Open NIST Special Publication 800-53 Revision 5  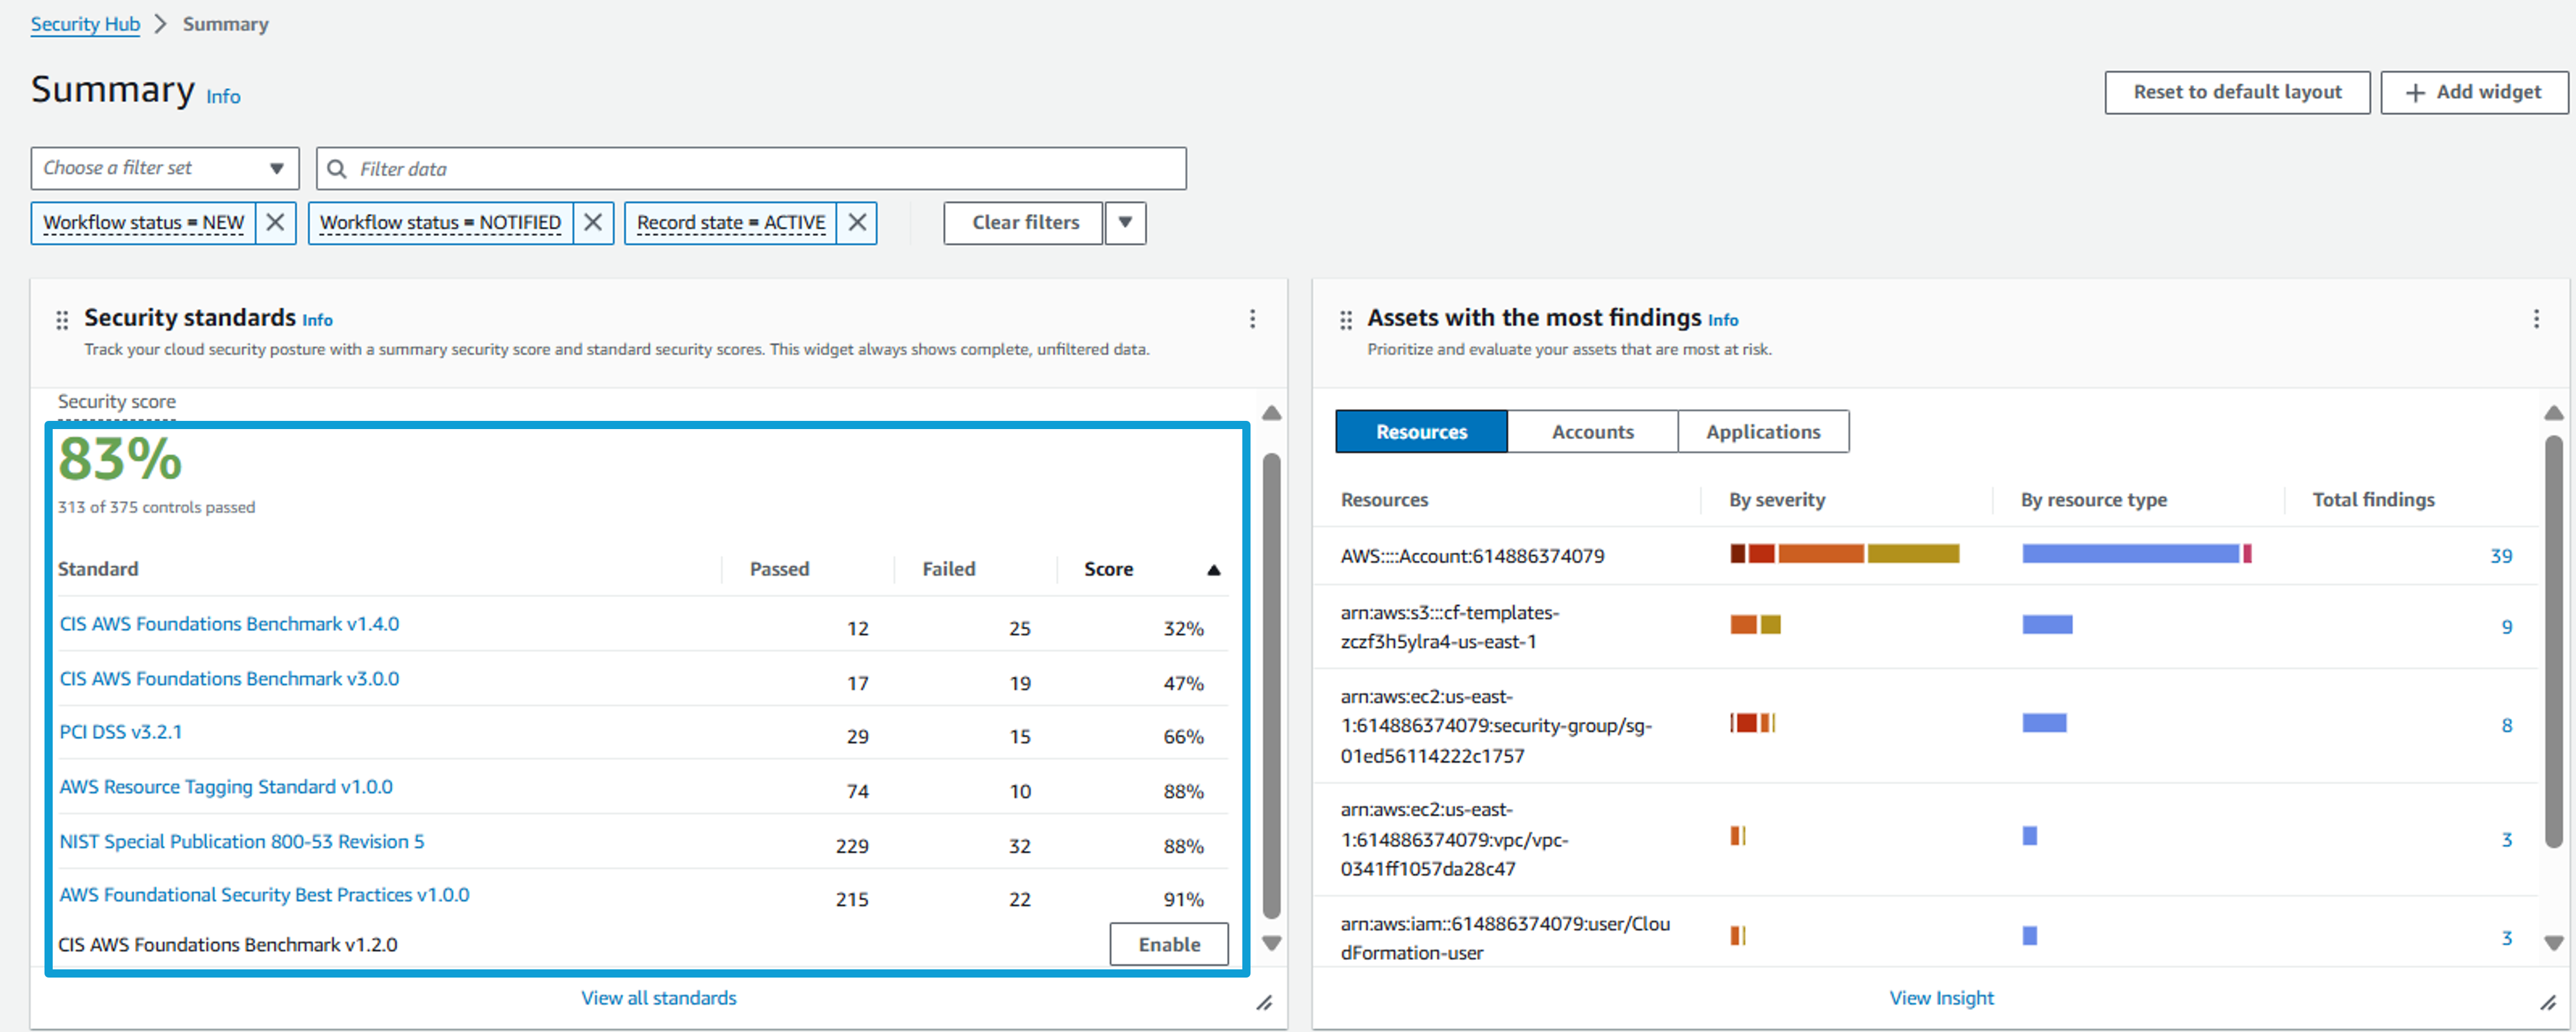pos(242,842)
